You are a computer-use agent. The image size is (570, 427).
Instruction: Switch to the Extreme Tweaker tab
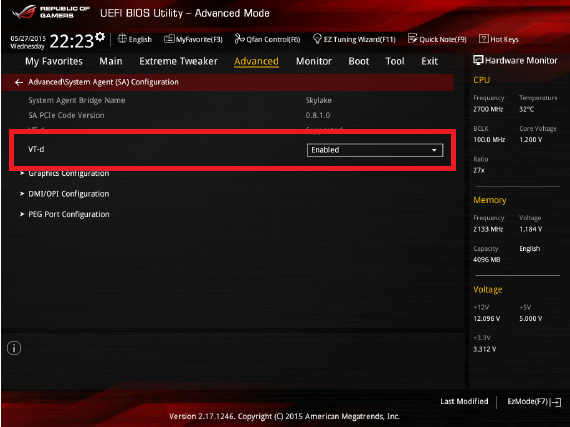coord(178,61)
